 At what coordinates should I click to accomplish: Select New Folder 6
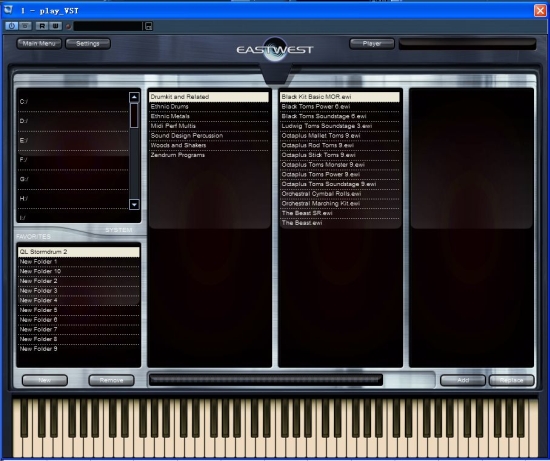[x=79, y=320]
